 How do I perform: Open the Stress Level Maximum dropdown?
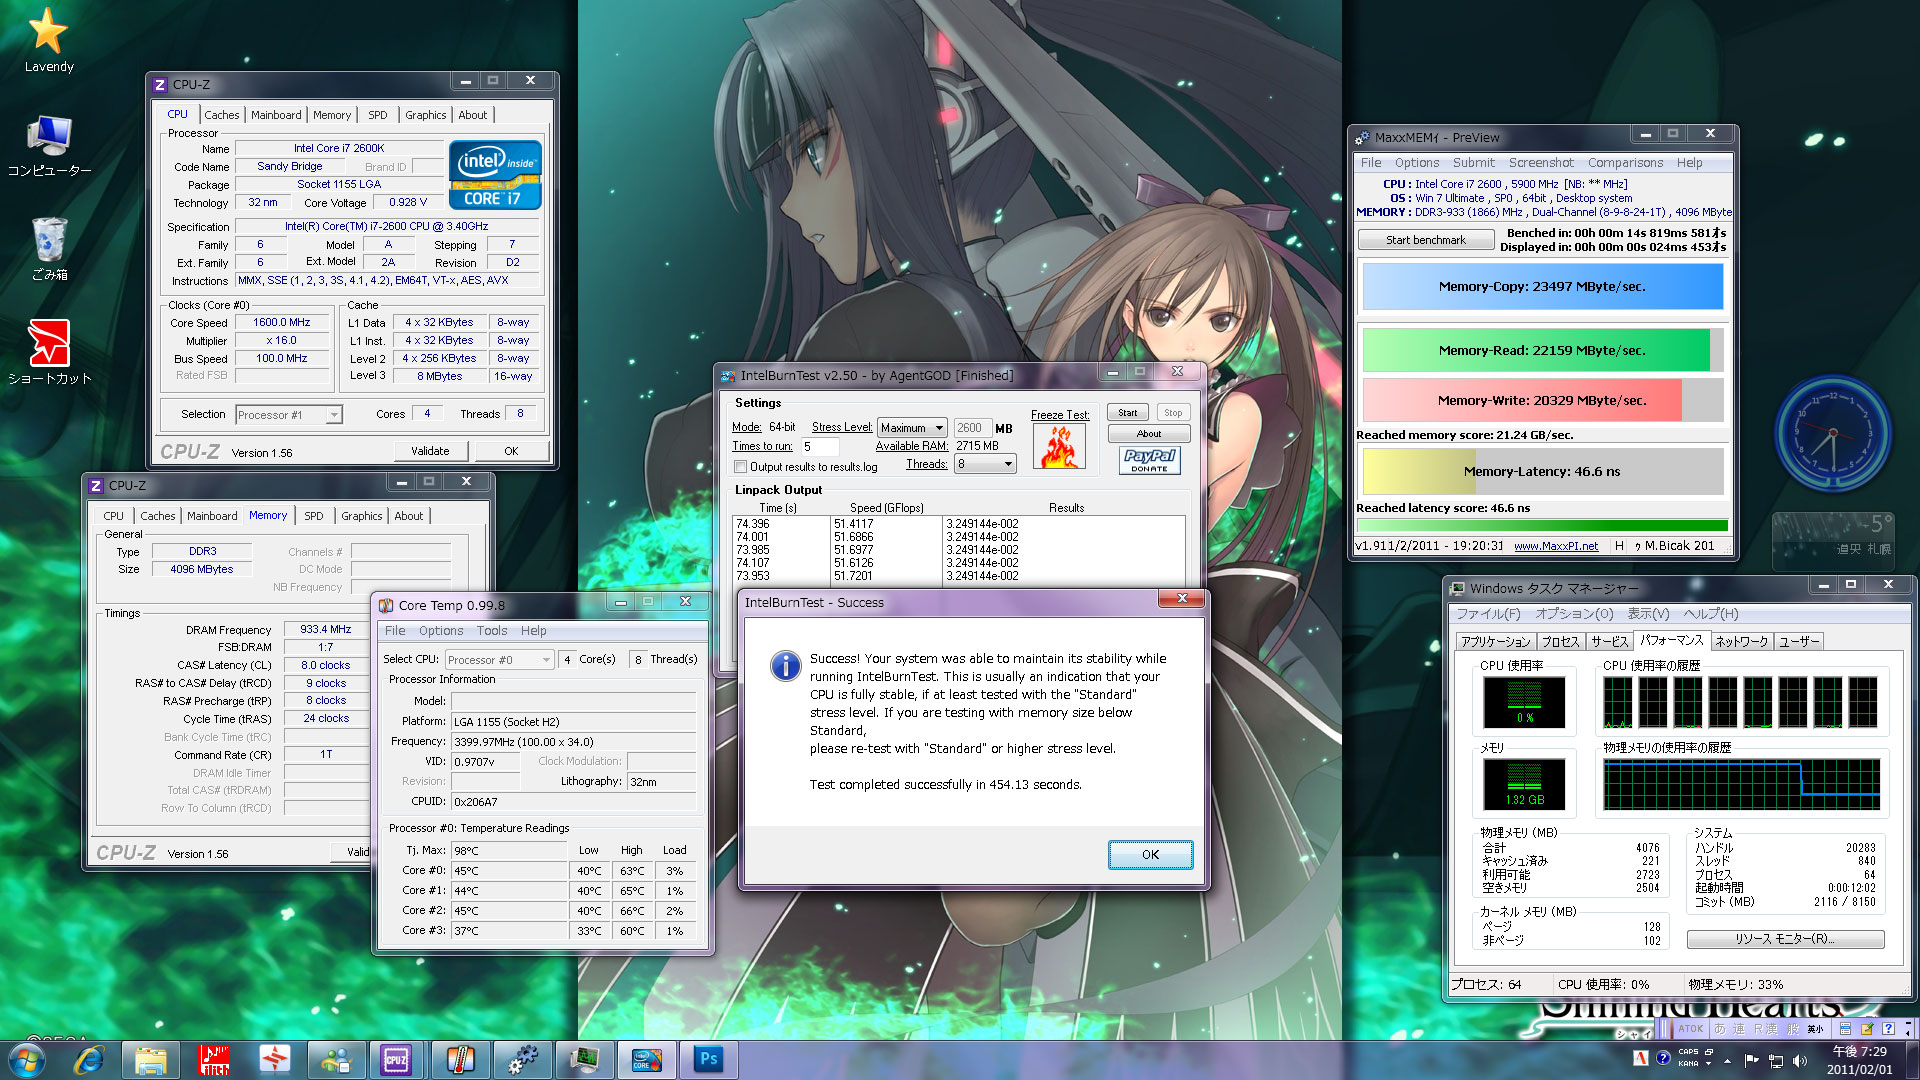(912, 428)
